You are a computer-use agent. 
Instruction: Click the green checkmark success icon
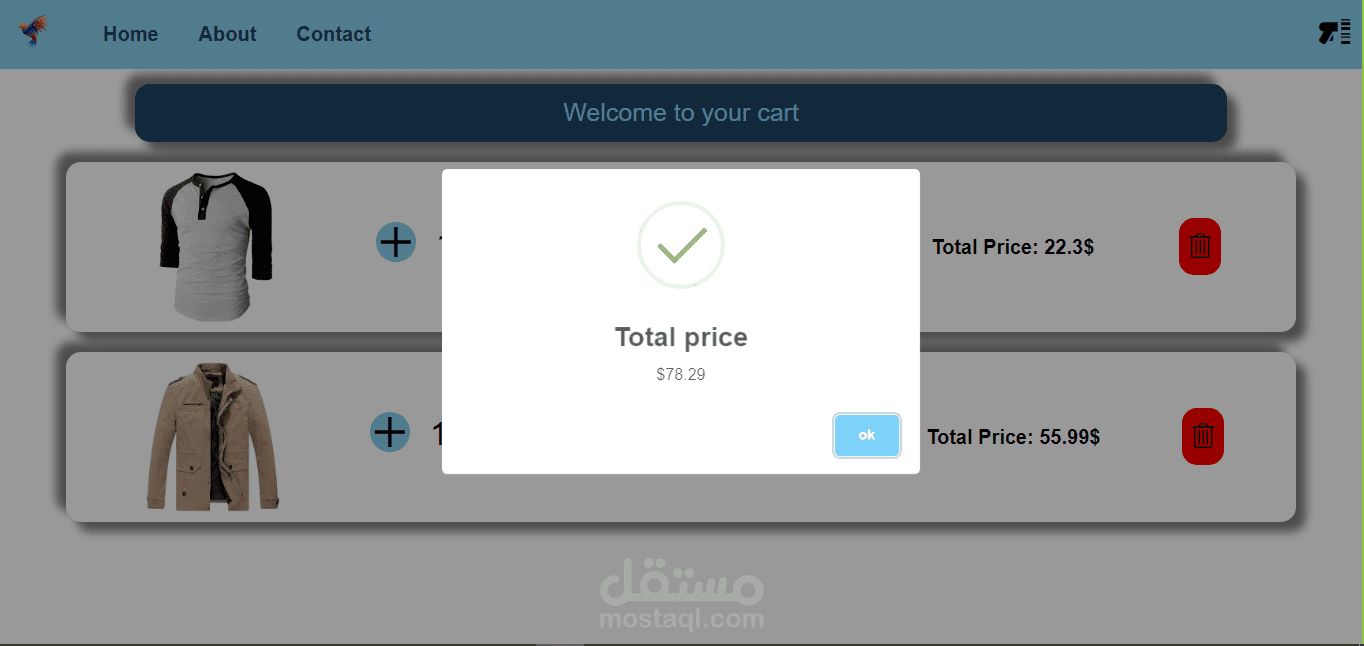pyautogui.click(x=681, y=245)
